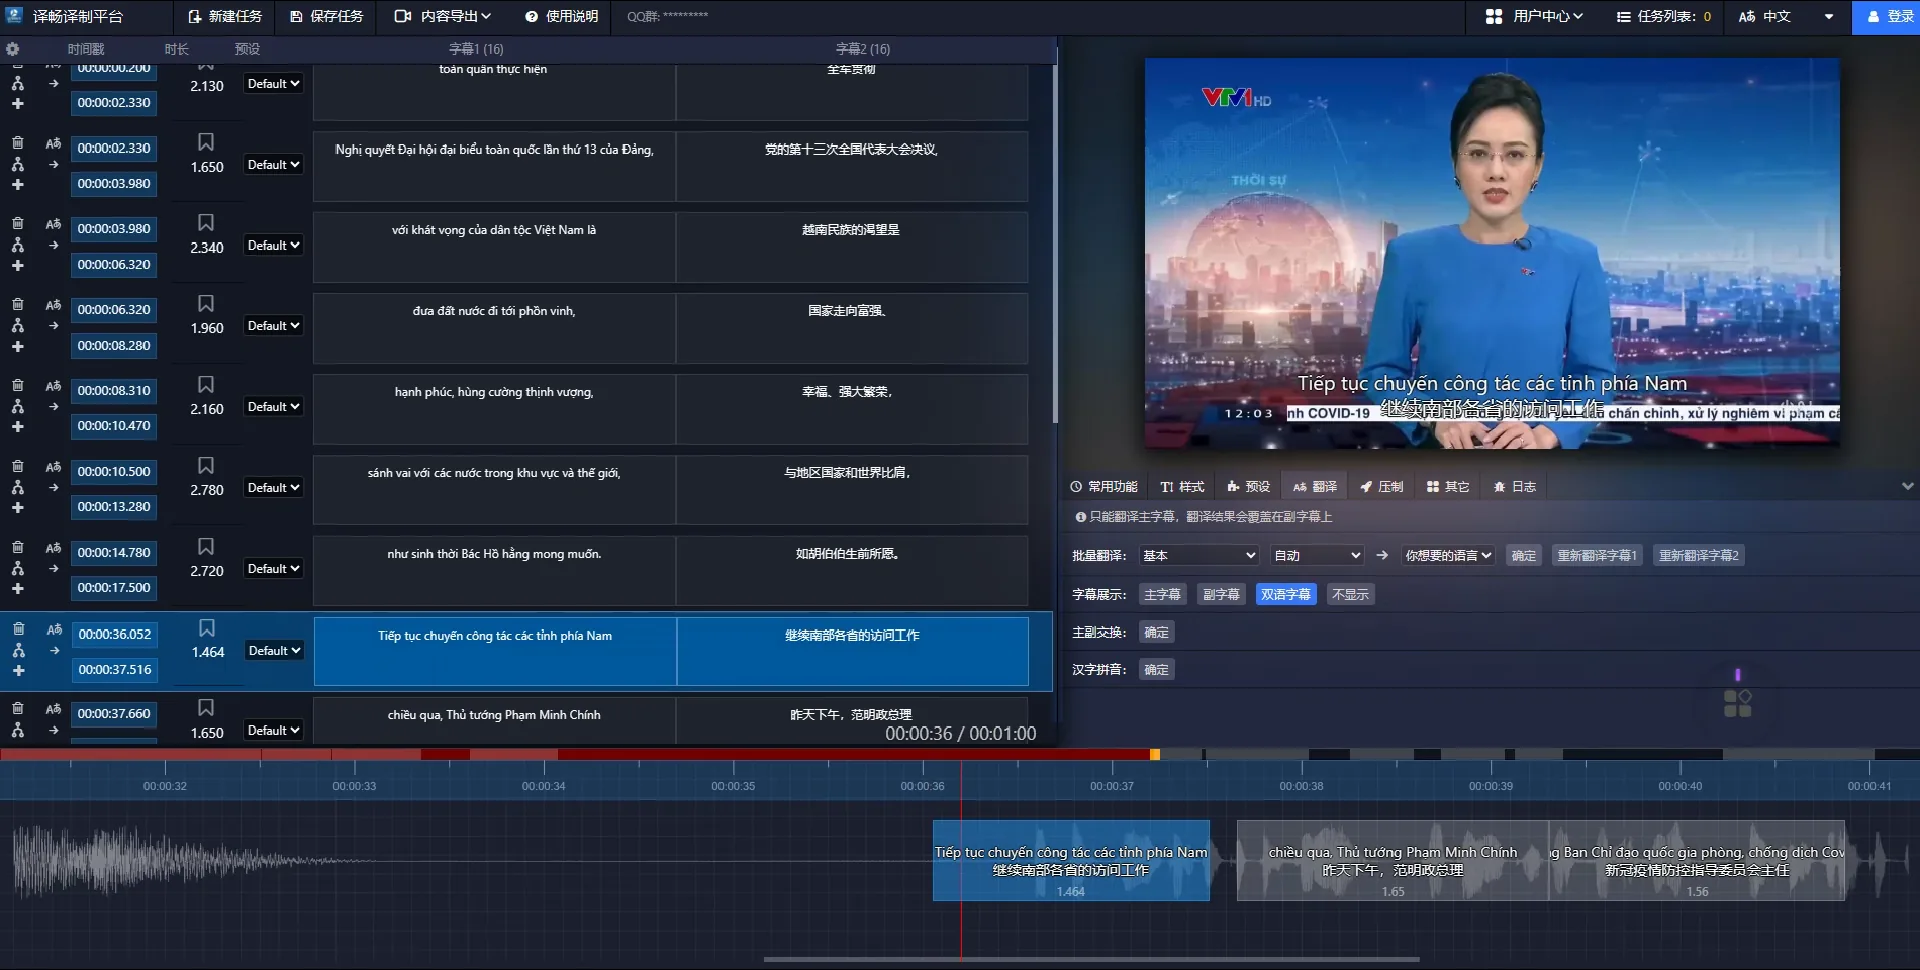
Task: Open Default preset dropdown on 'Tiếp tục chuyến' row
Action: 275,651
